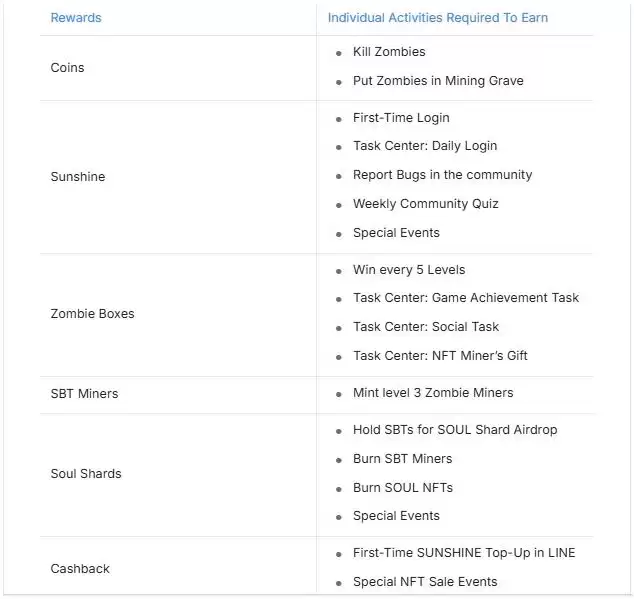Click the Kill Zombies list item
Image resolution: width=634 pixels, height=599 pixels.
[388, 52]
